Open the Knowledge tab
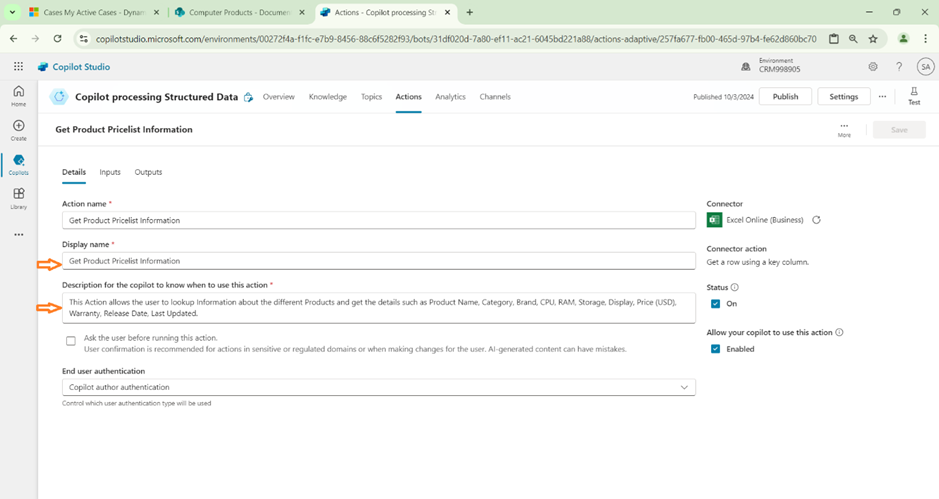 pos(328,97)
